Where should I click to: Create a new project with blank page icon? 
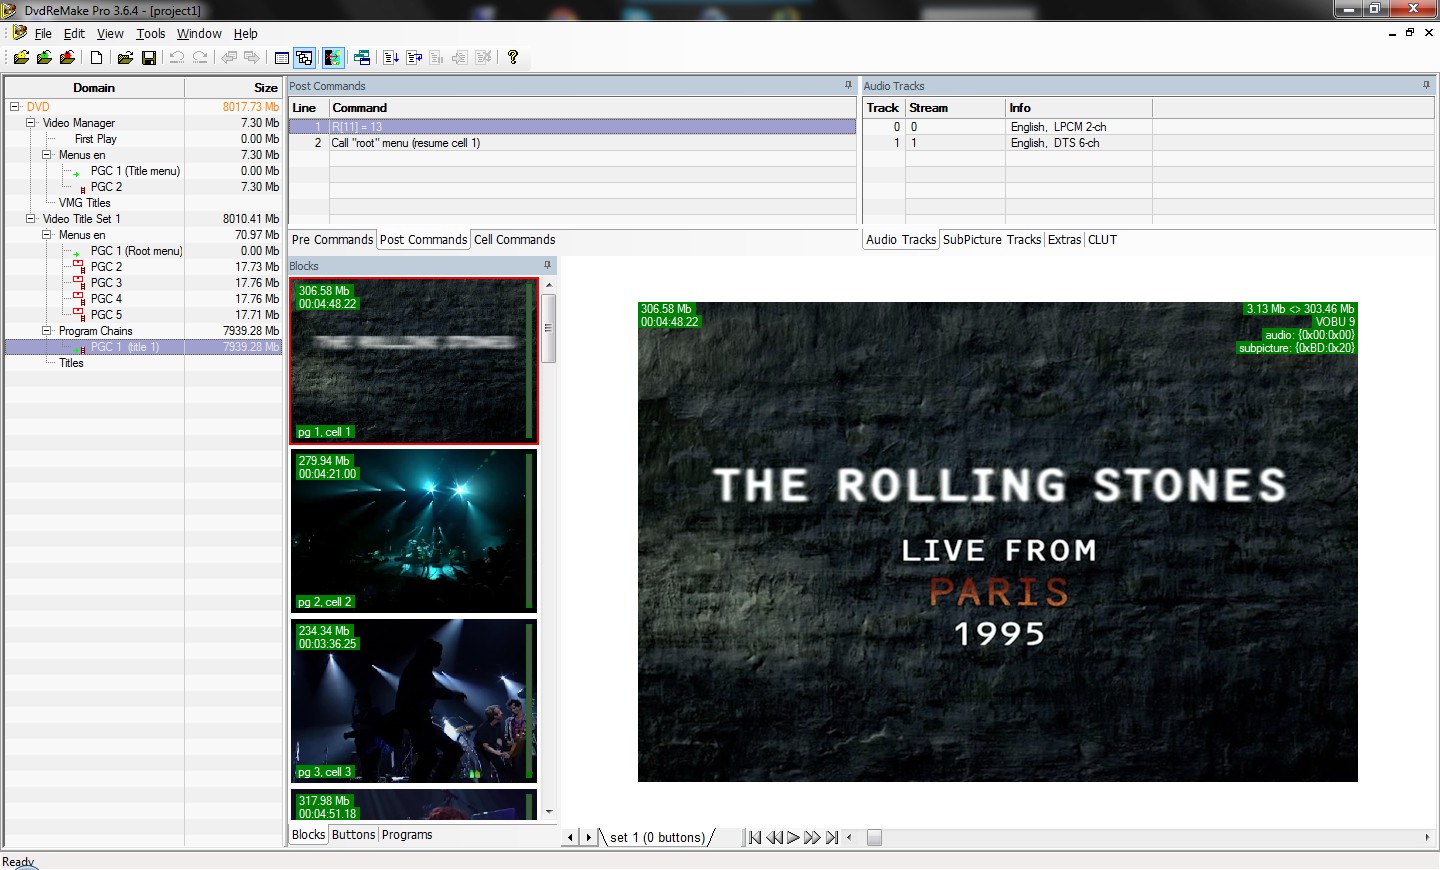tap(97, 58)
